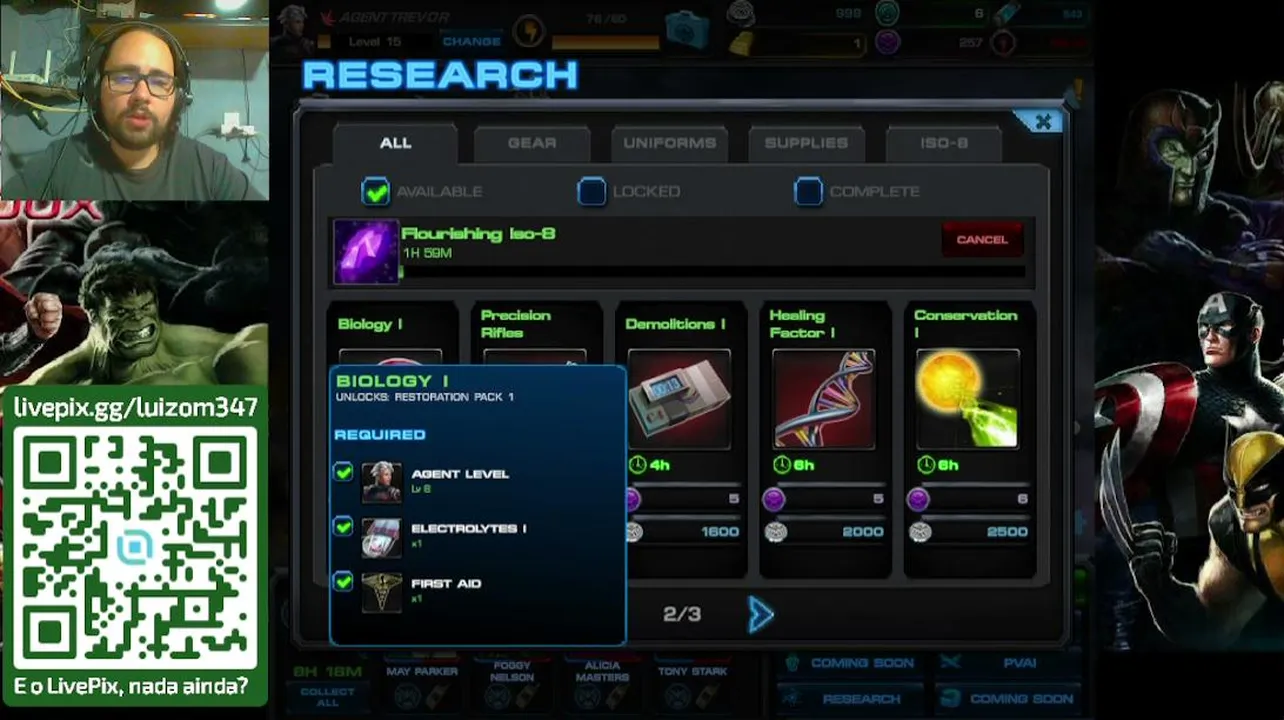
Task: Select the Precision Rifles research title
Action: tap(516, 324)
